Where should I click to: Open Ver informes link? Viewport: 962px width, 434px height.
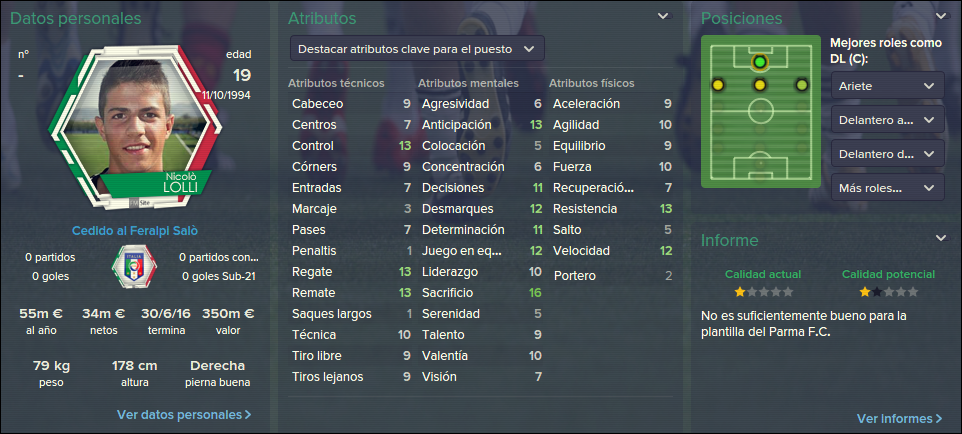click(899, 419)
